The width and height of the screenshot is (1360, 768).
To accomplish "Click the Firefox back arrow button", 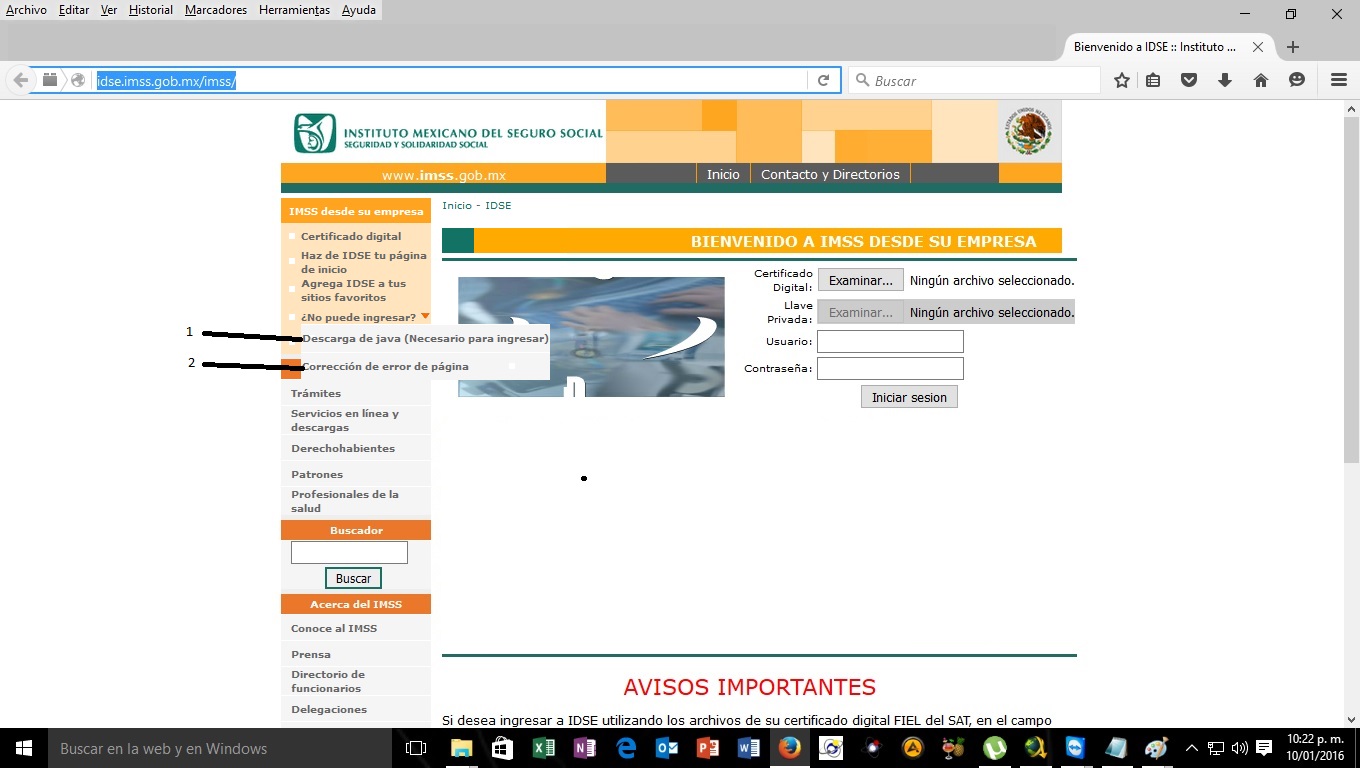I will coord(20,81).
